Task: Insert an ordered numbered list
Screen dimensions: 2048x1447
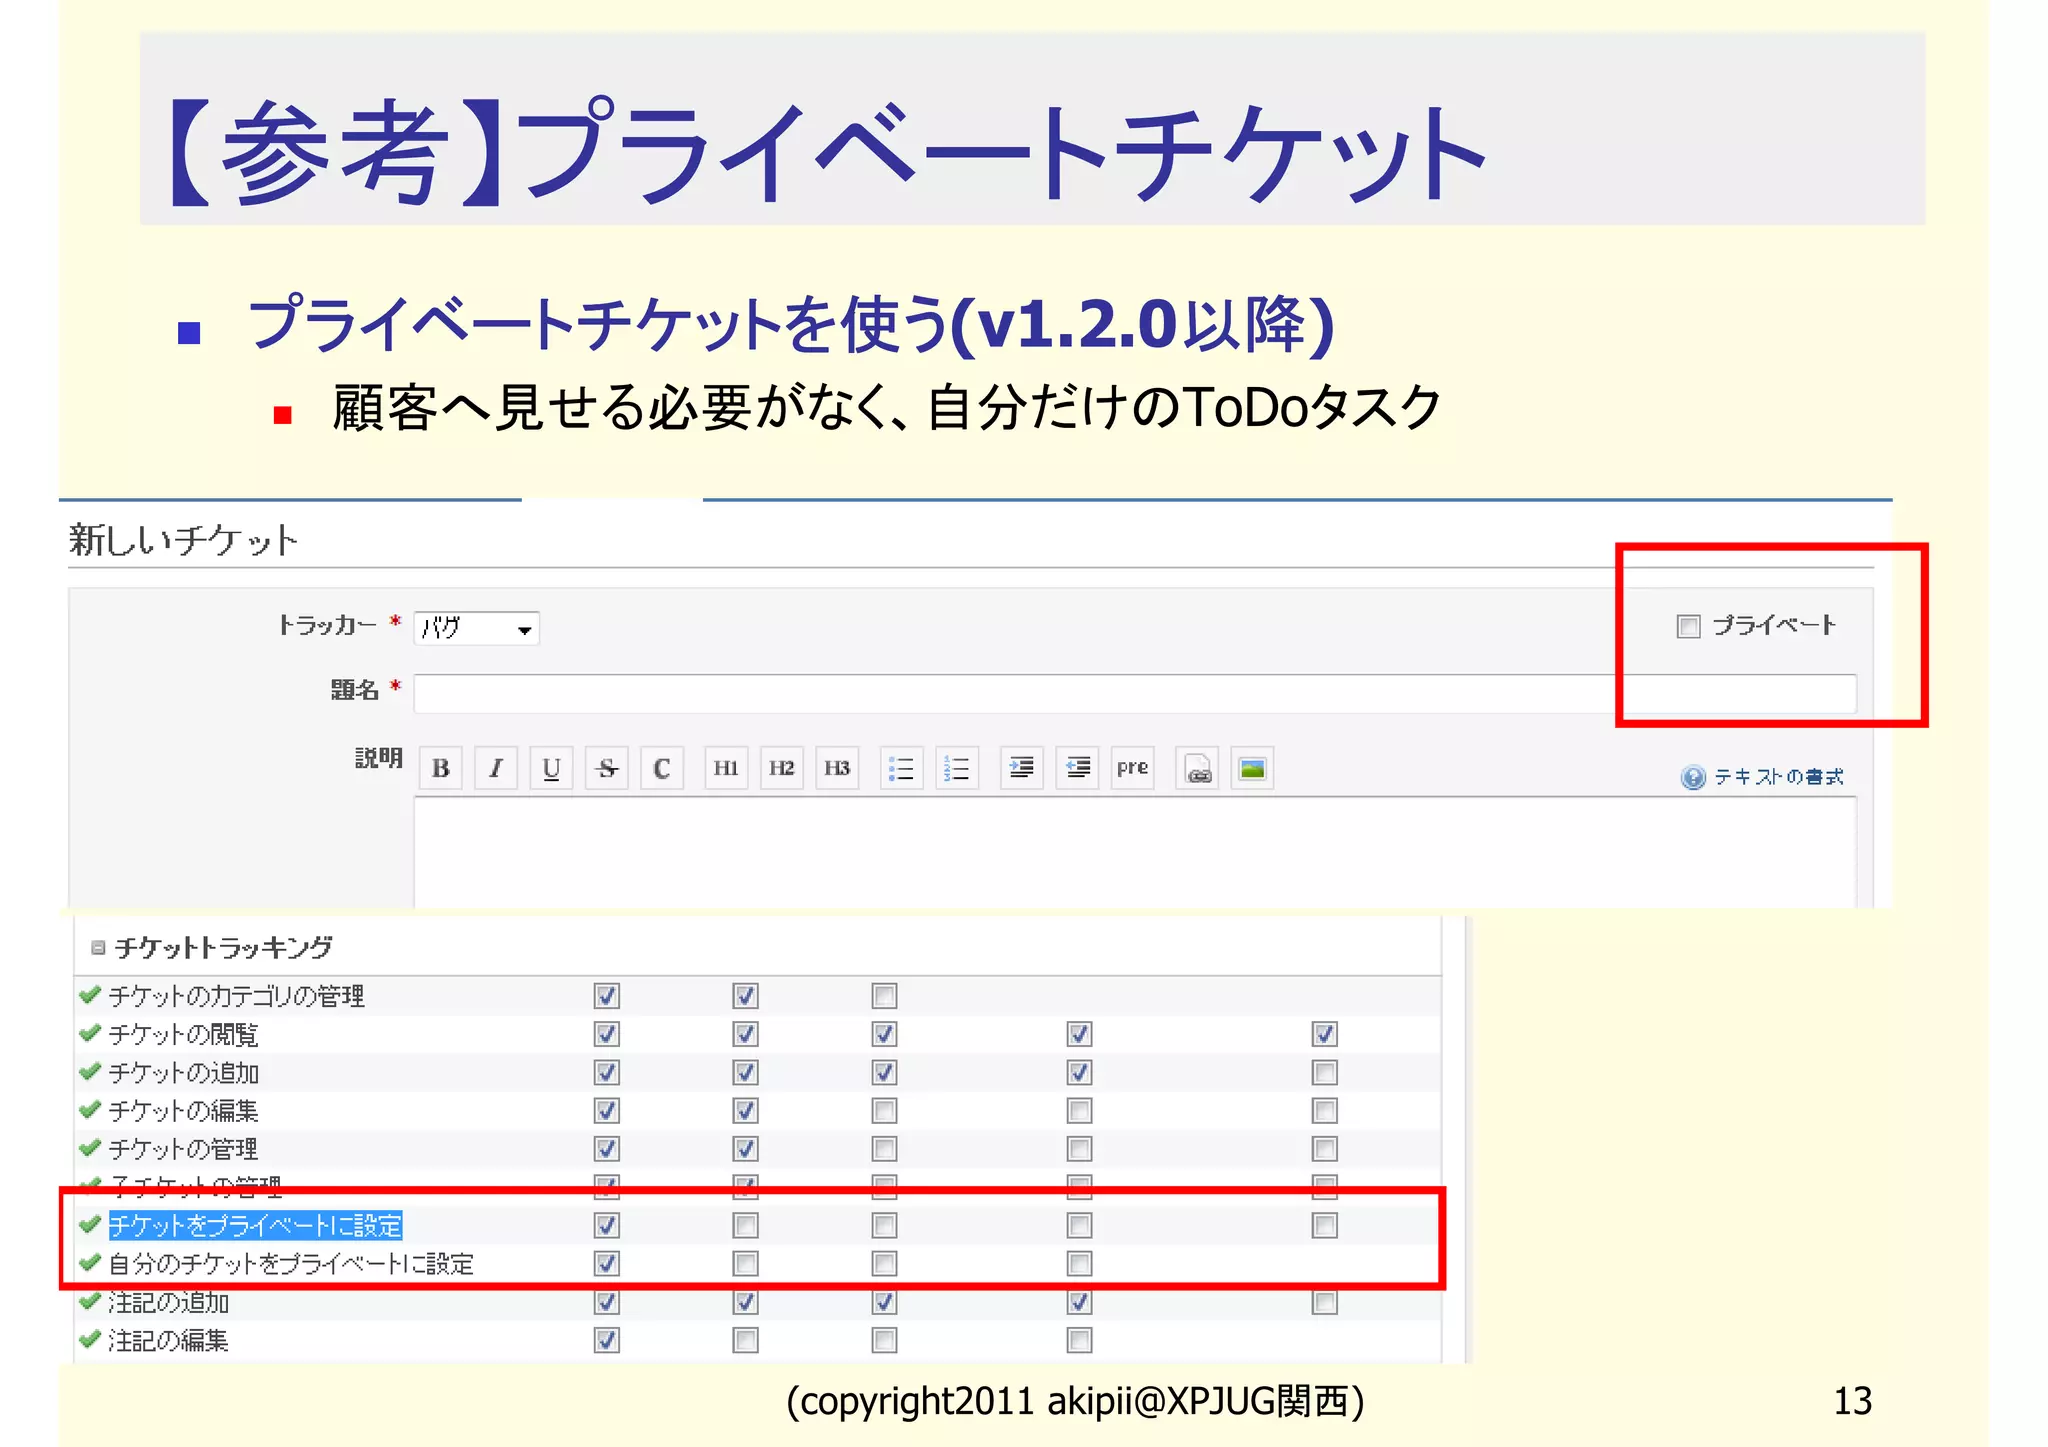Action: (x=957, y=768)
